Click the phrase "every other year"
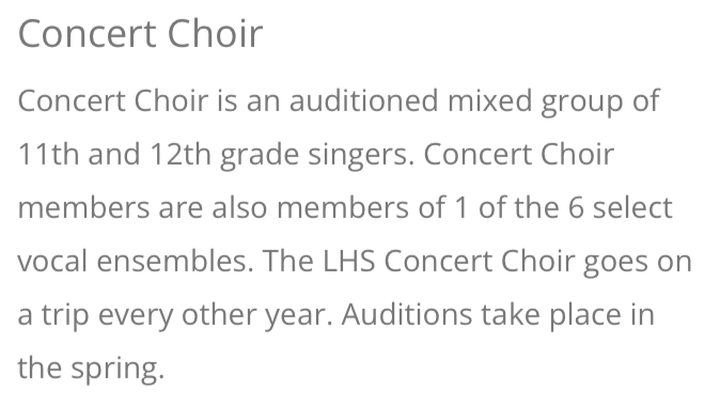 click(215, 316)
